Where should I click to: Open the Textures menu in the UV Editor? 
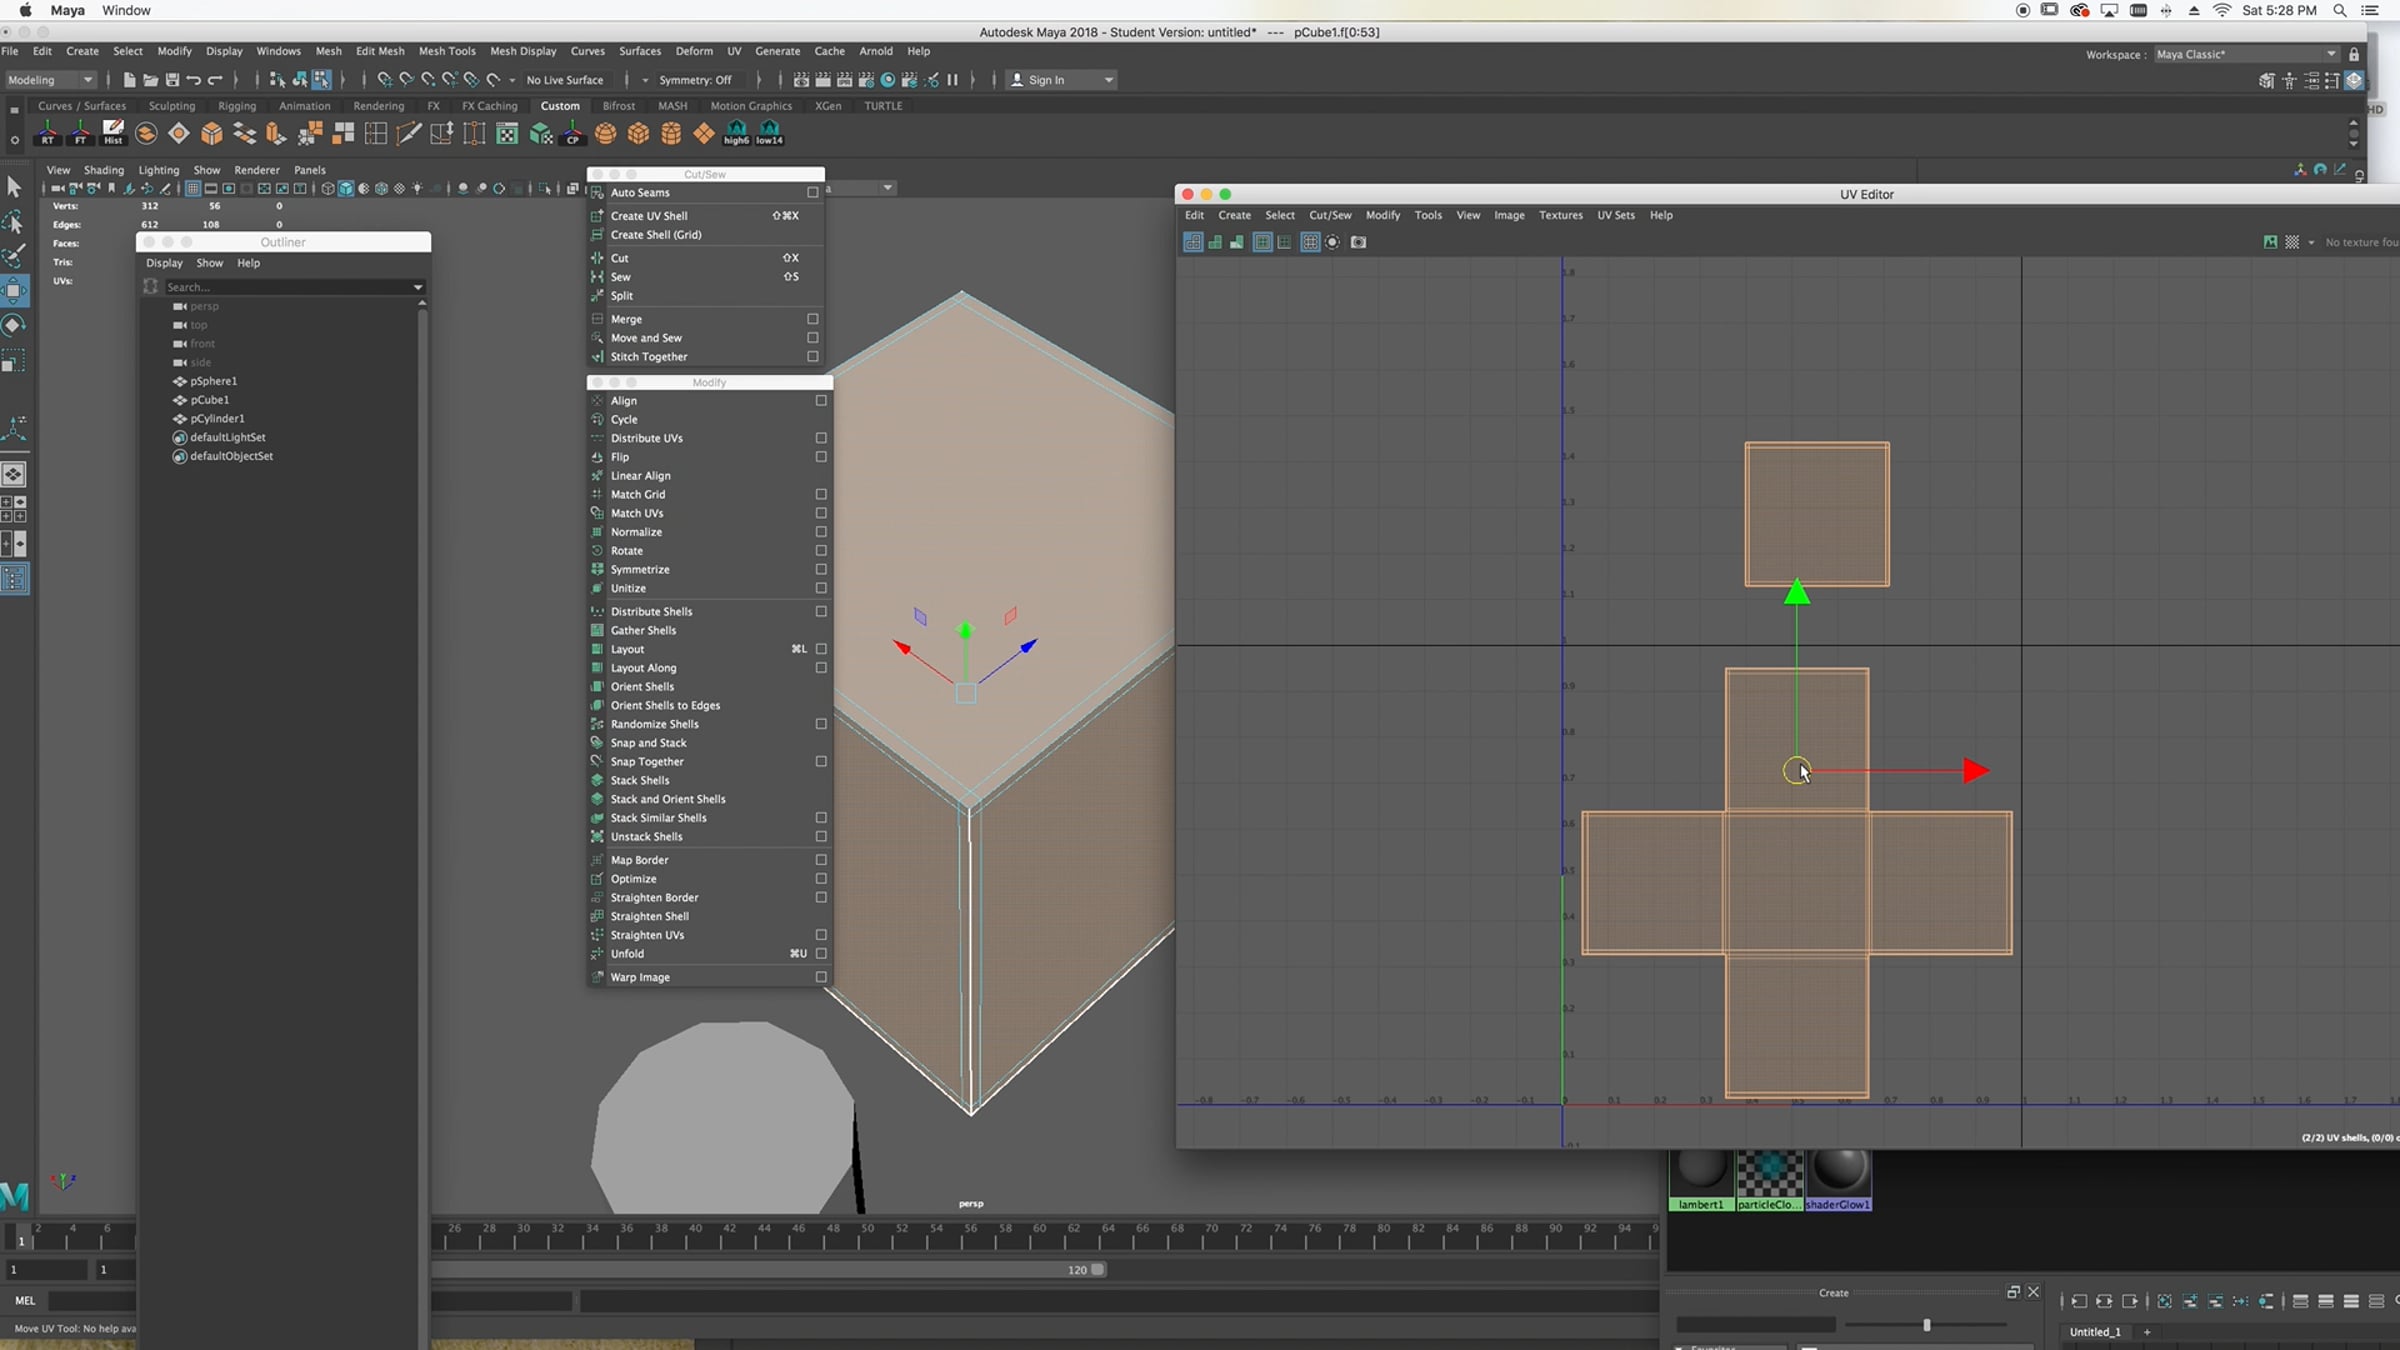click(1560, 215)
